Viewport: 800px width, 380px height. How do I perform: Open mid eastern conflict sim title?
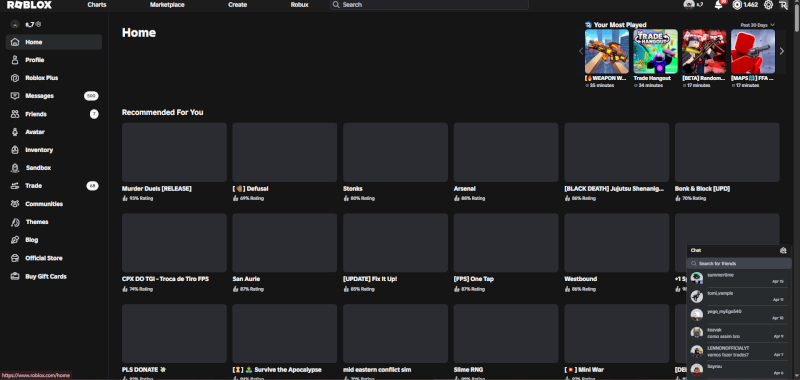click(377, 370)
